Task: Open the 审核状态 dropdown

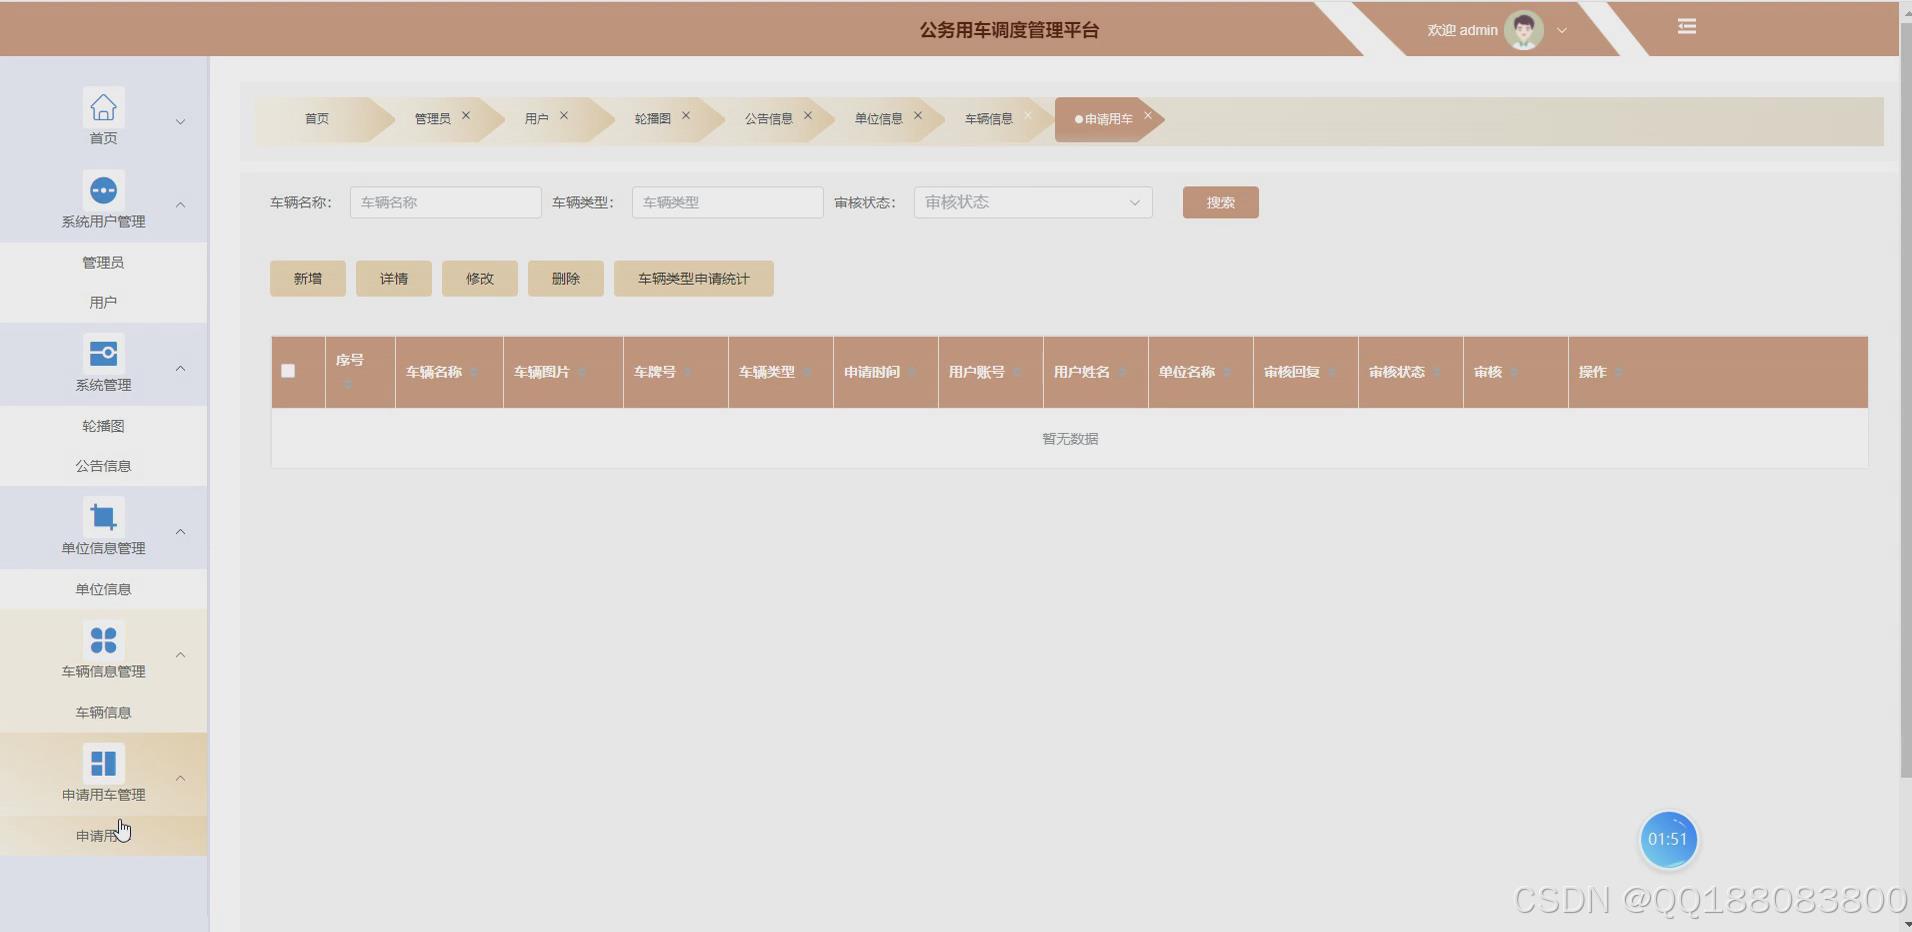Action: [x=1032, y=202]
